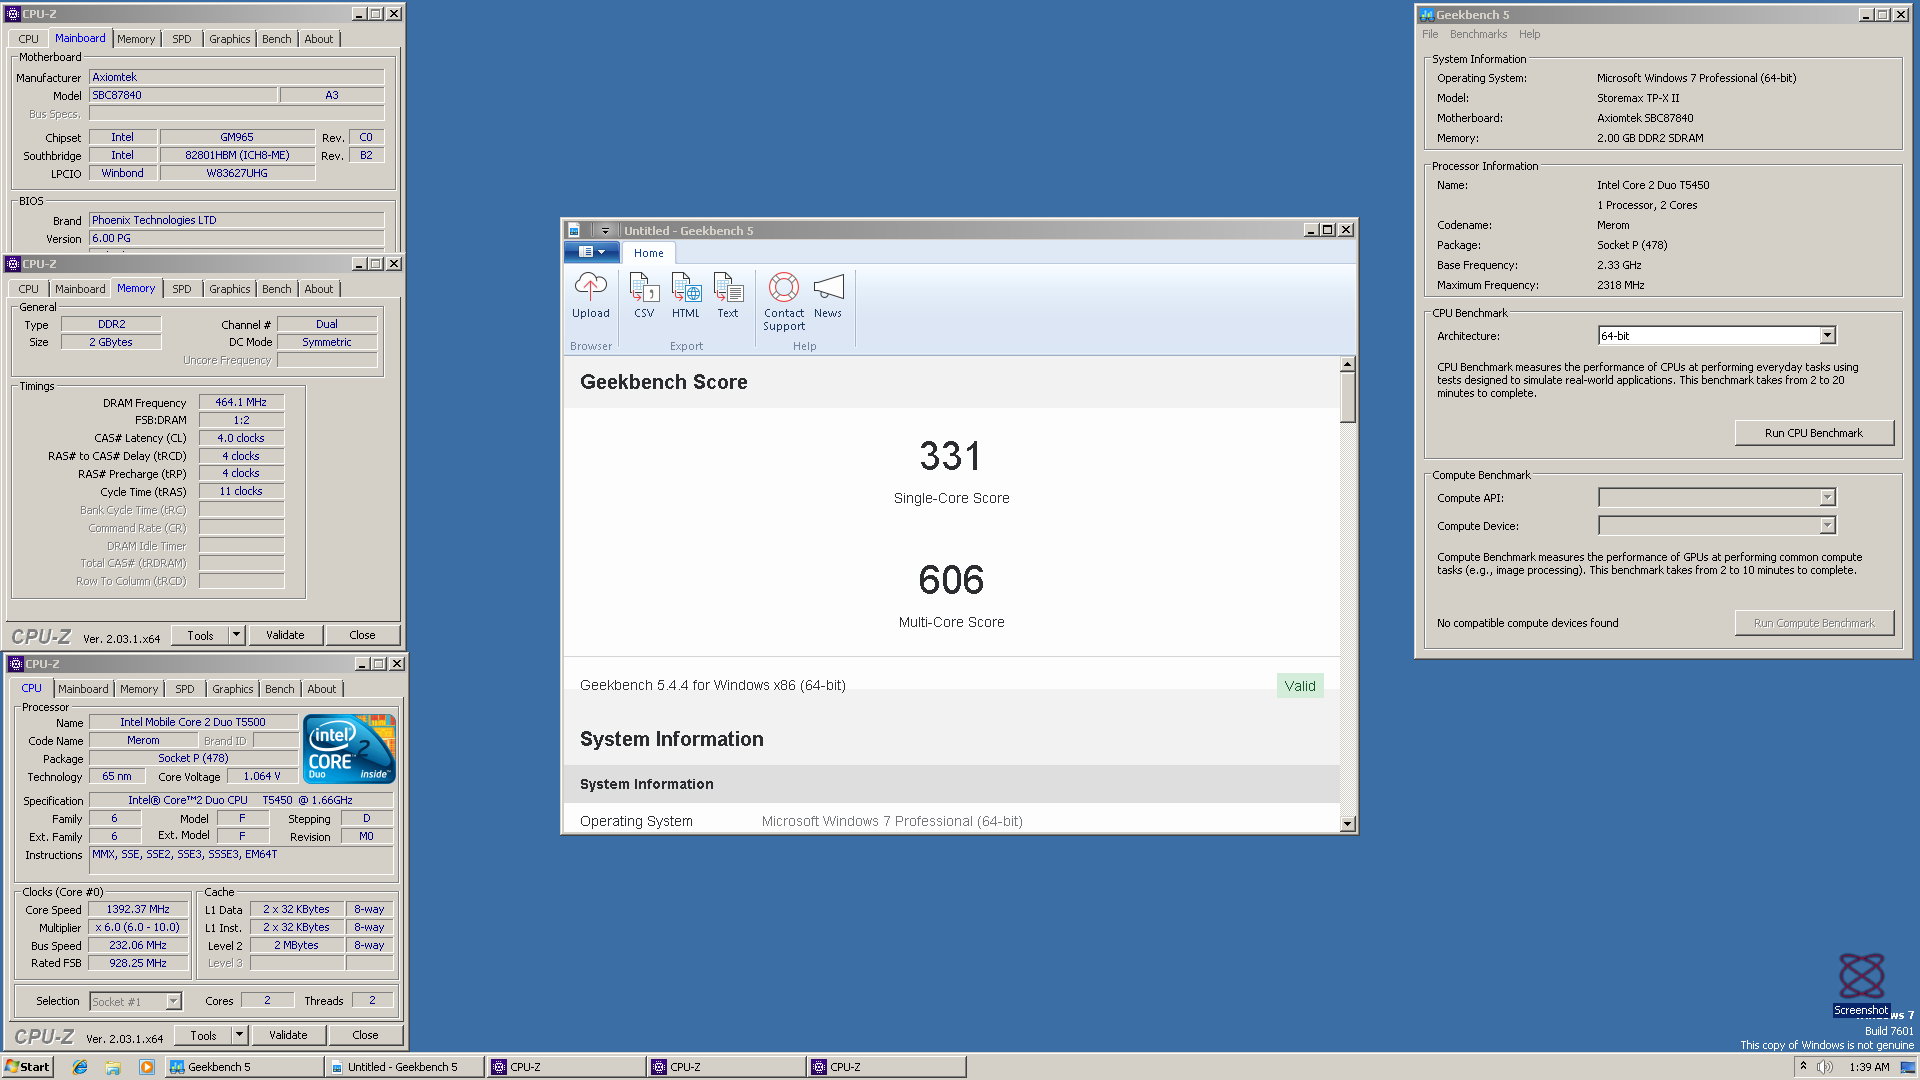Open CPU tab in top CPU-Z window
Viewport: 1920px width, 1080px height.
click(x=28, y=39)
